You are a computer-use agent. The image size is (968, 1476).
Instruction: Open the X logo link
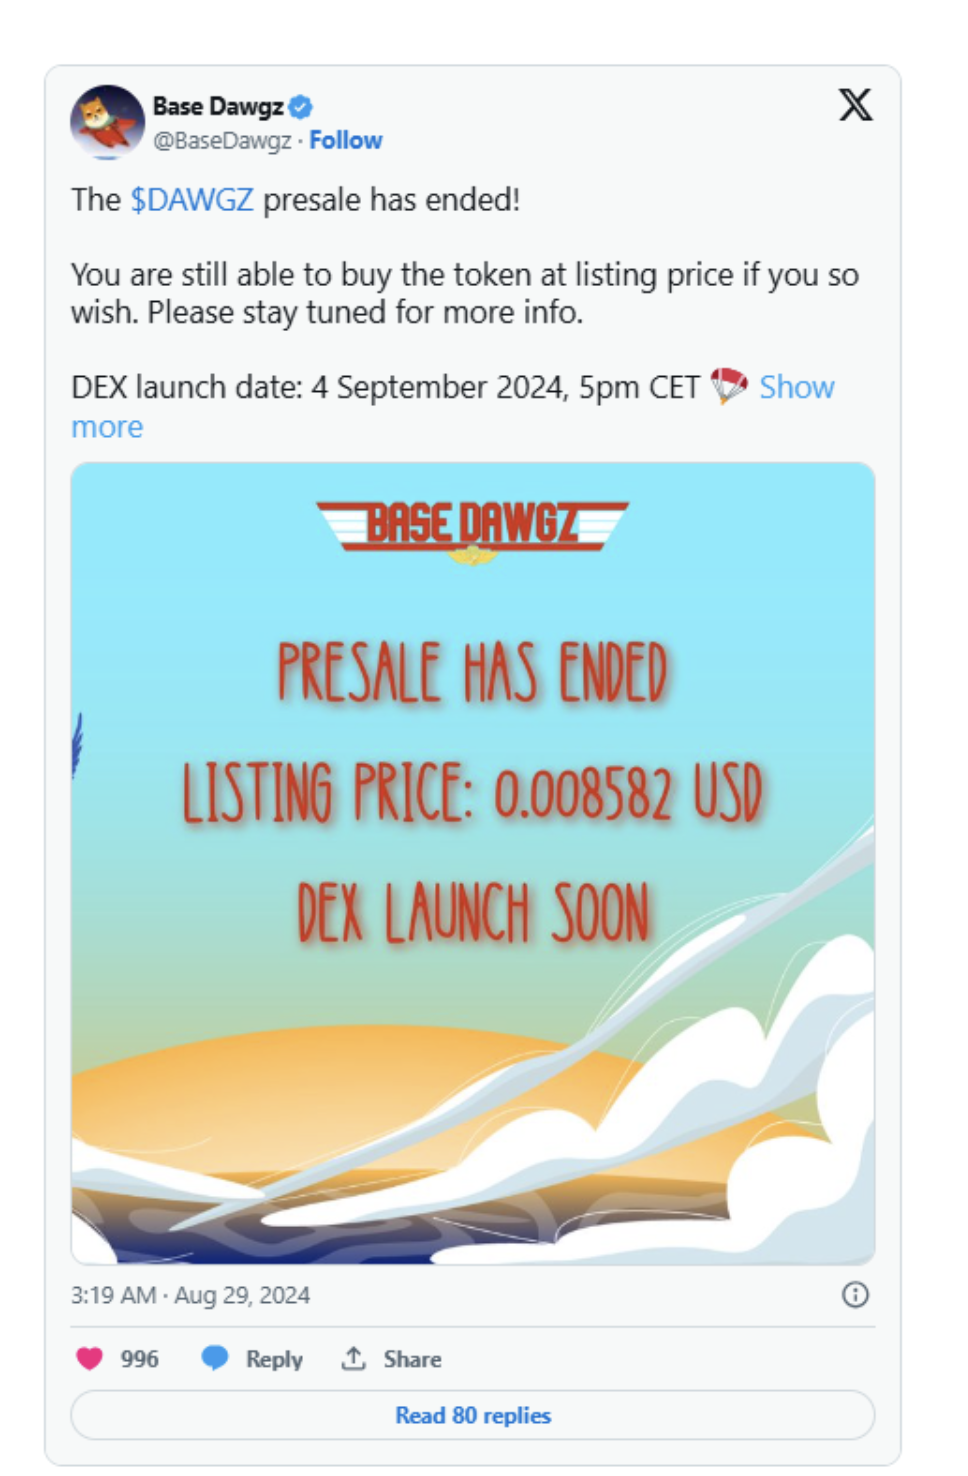point(855,105)
